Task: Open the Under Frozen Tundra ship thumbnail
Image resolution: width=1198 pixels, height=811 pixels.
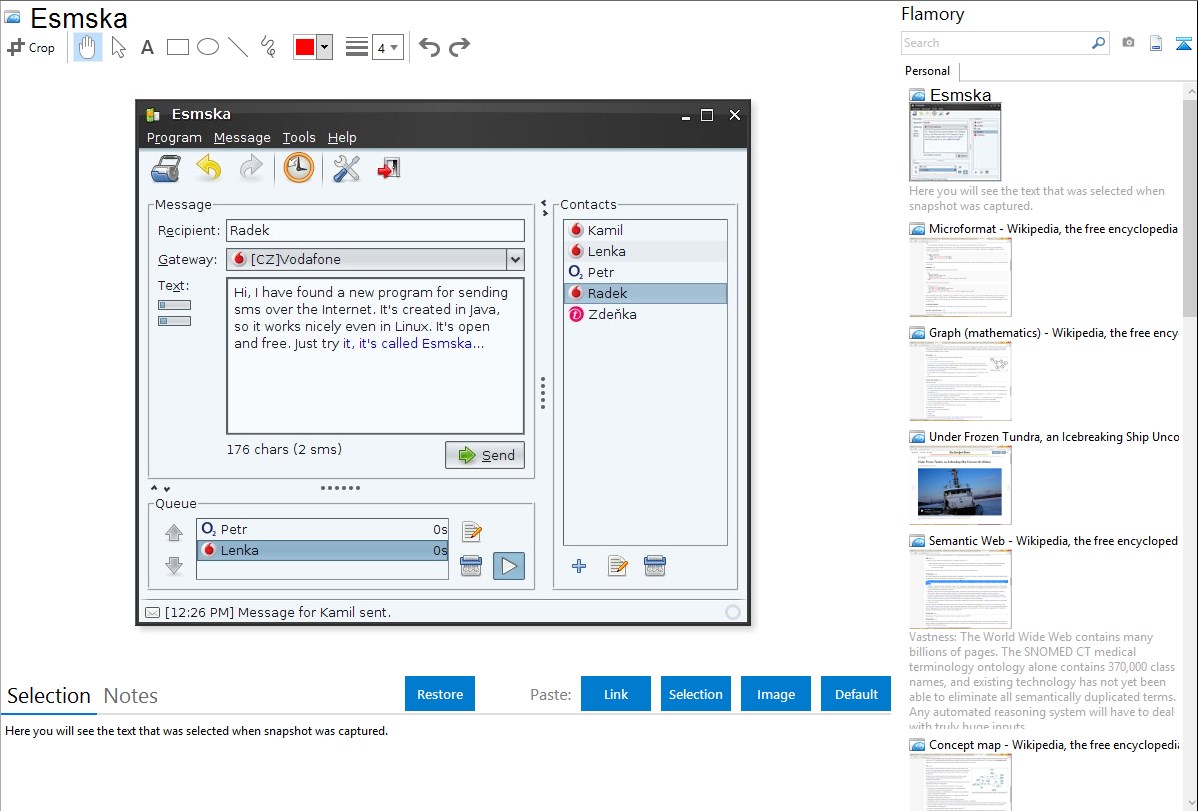Action: [960, 485]
